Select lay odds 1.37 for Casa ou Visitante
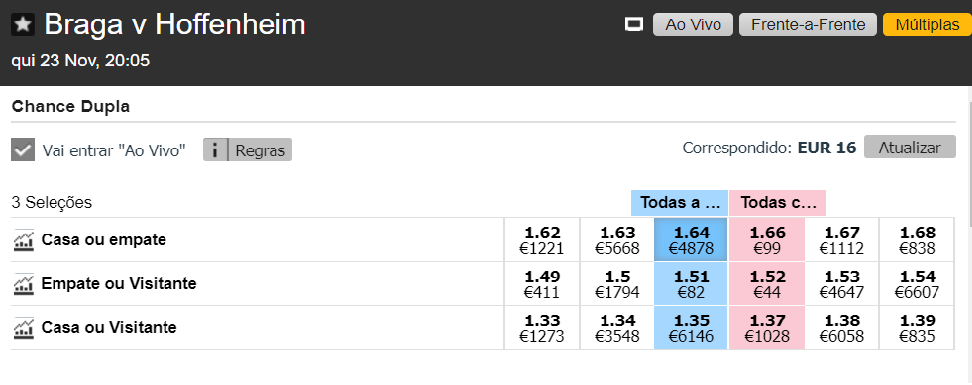The image size is (972, 385). 767,327
